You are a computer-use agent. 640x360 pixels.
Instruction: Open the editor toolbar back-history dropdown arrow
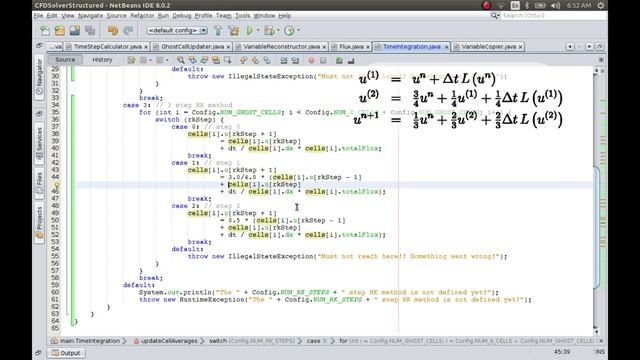(x=151, y=60)
